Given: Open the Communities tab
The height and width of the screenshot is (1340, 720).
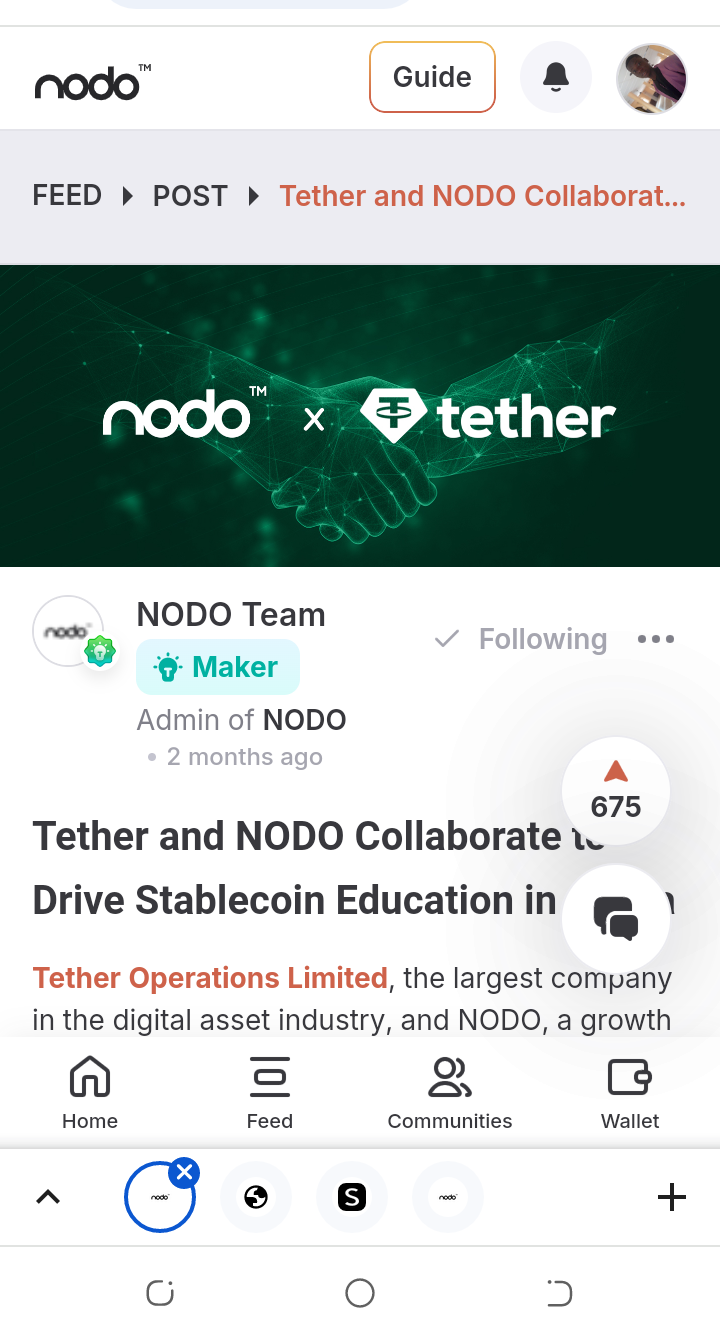Looking at the screenshot, I should point(450,1094).
